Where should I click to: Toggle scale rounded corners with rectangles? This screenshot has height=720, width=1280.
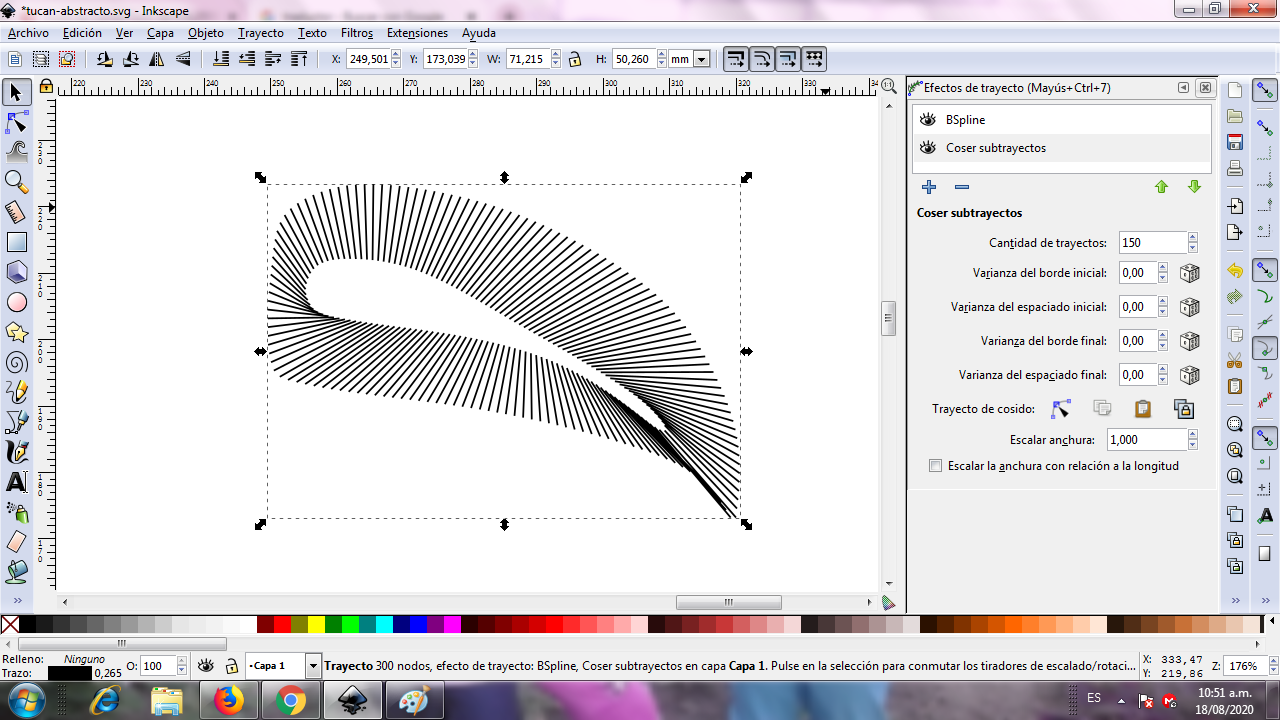coord(762,59)
